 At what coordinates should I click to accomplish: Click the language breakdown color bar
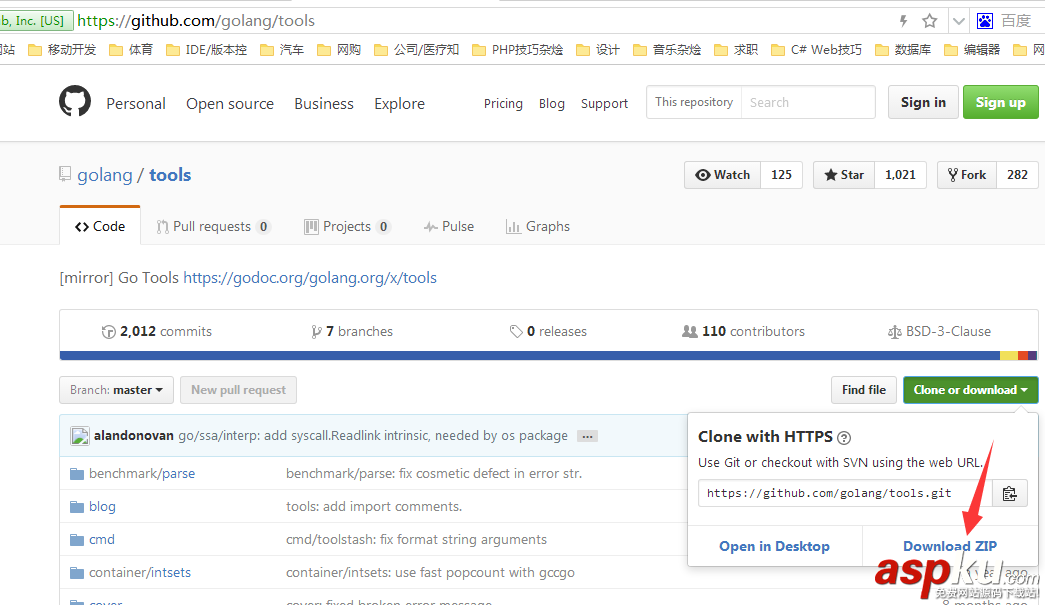pyautogui.click(x=548, y=356)
